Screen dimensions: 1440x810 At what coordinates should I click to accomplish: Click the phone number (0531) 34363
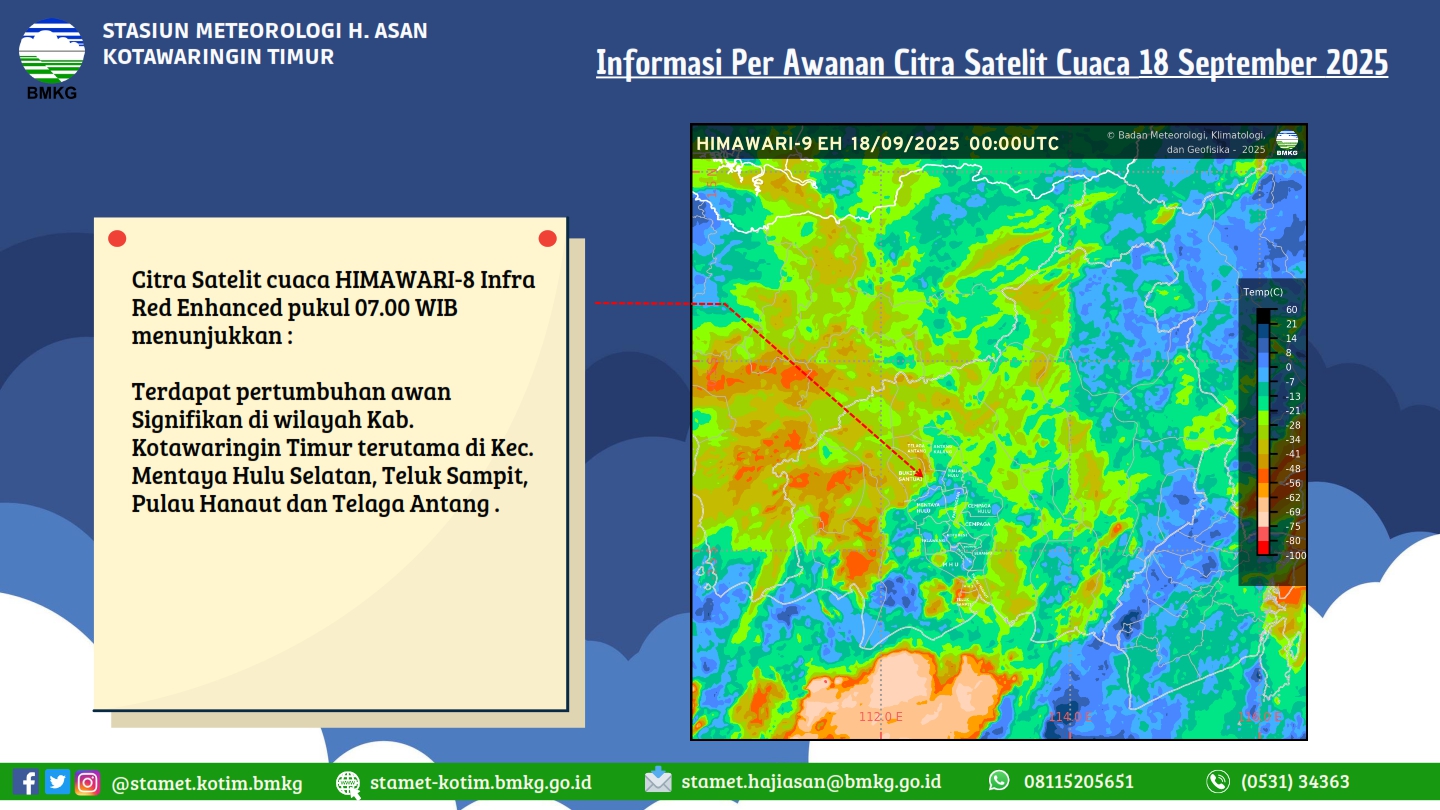click(x=1295, y=782)
